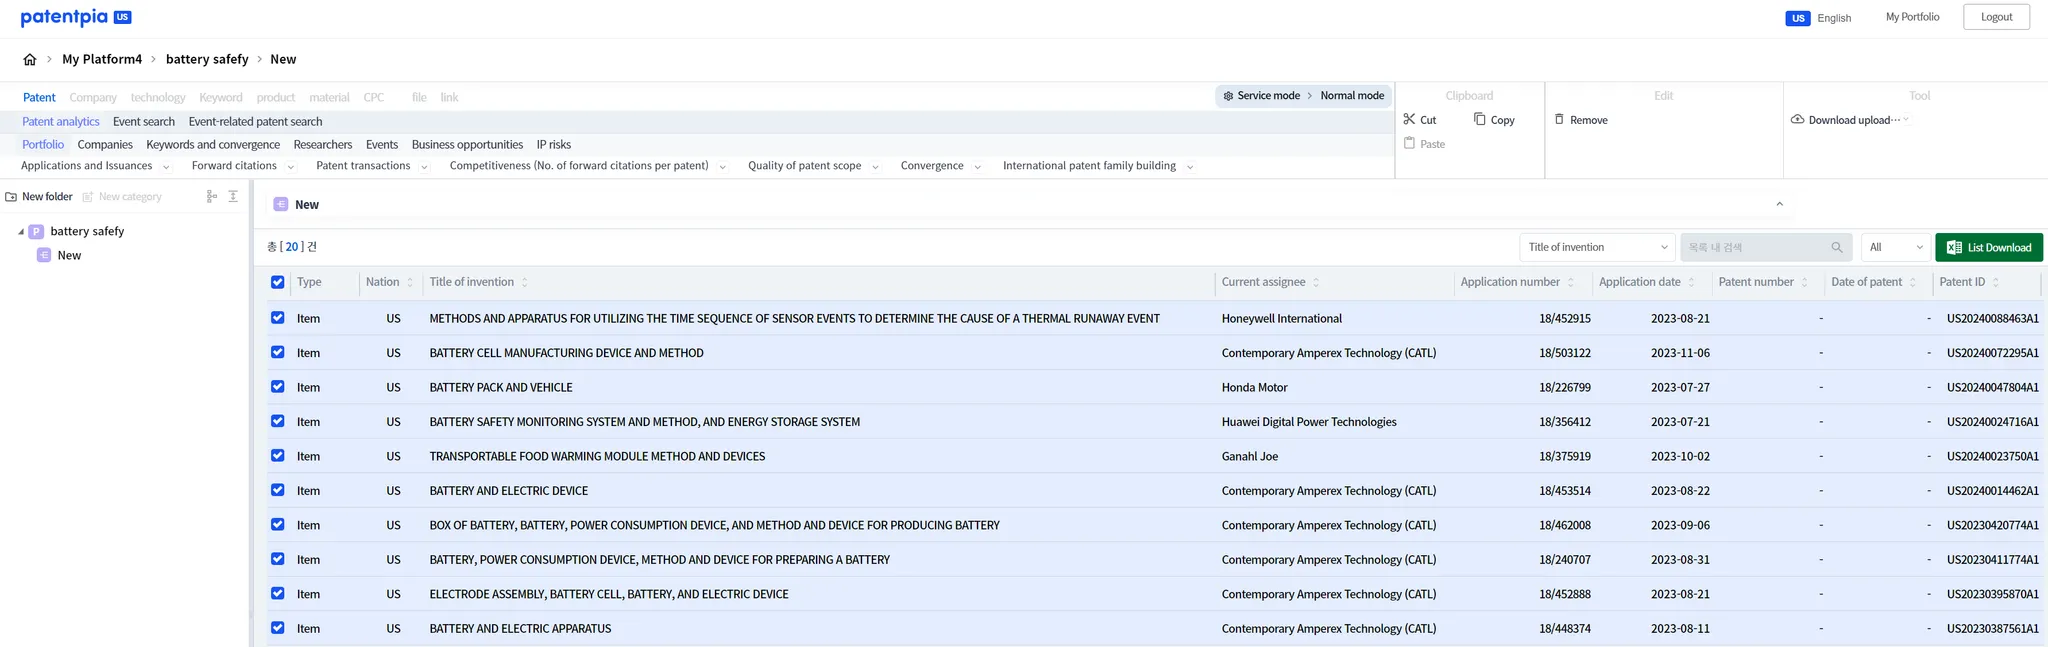Click the tree structure icon in sidebar

pyautogui.click(x=211, y=196)
